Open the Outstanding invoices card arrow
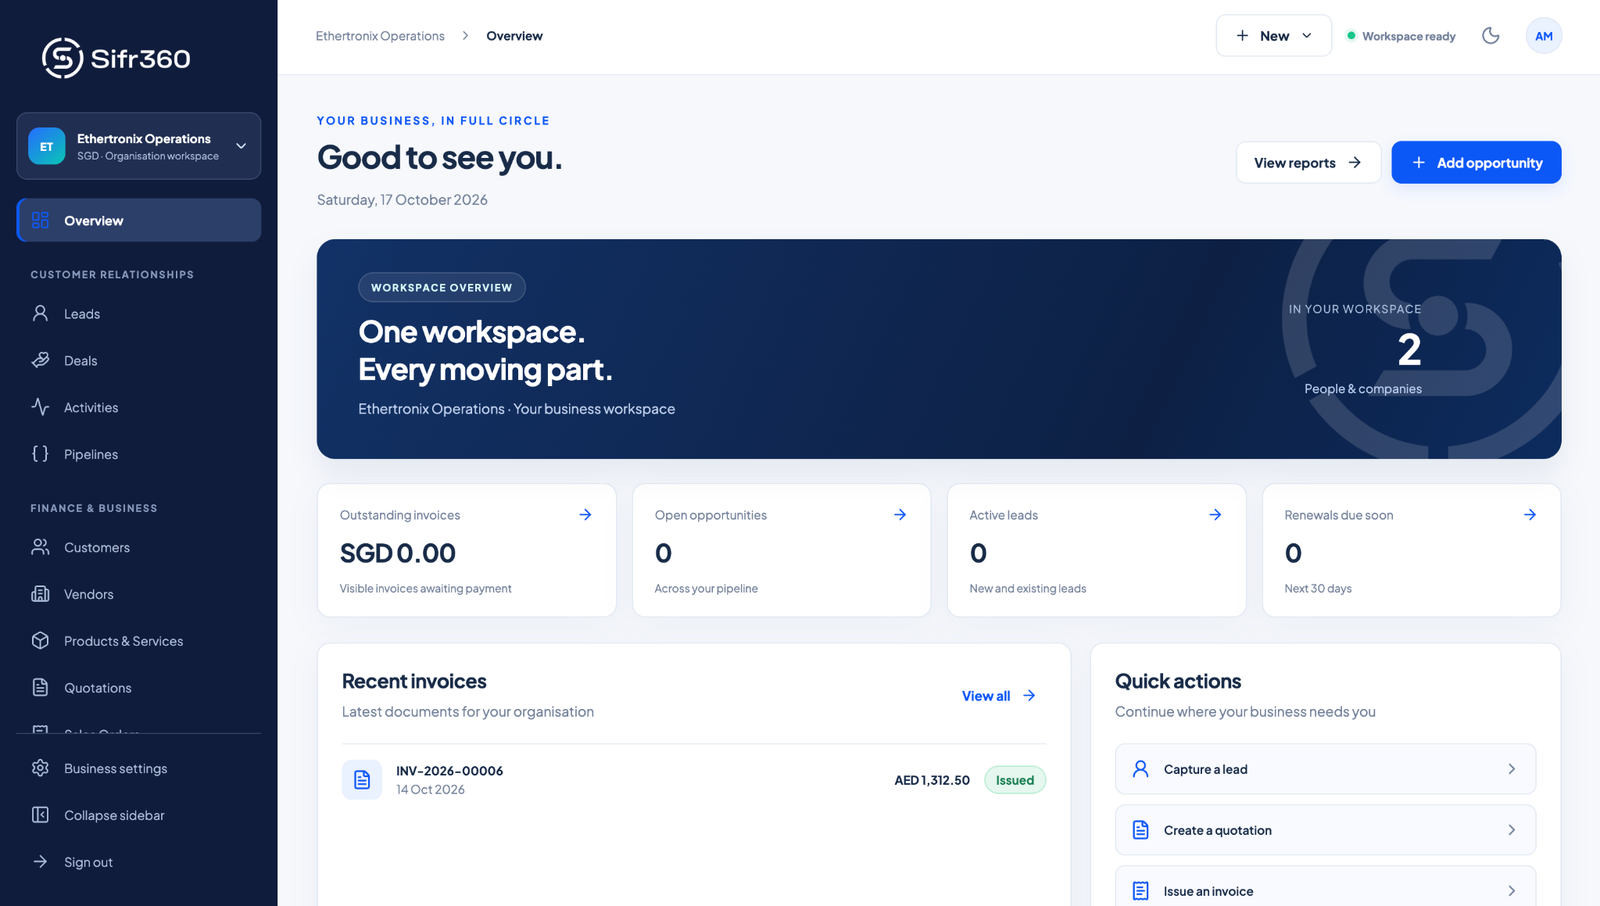 click(x=585, y=515)
